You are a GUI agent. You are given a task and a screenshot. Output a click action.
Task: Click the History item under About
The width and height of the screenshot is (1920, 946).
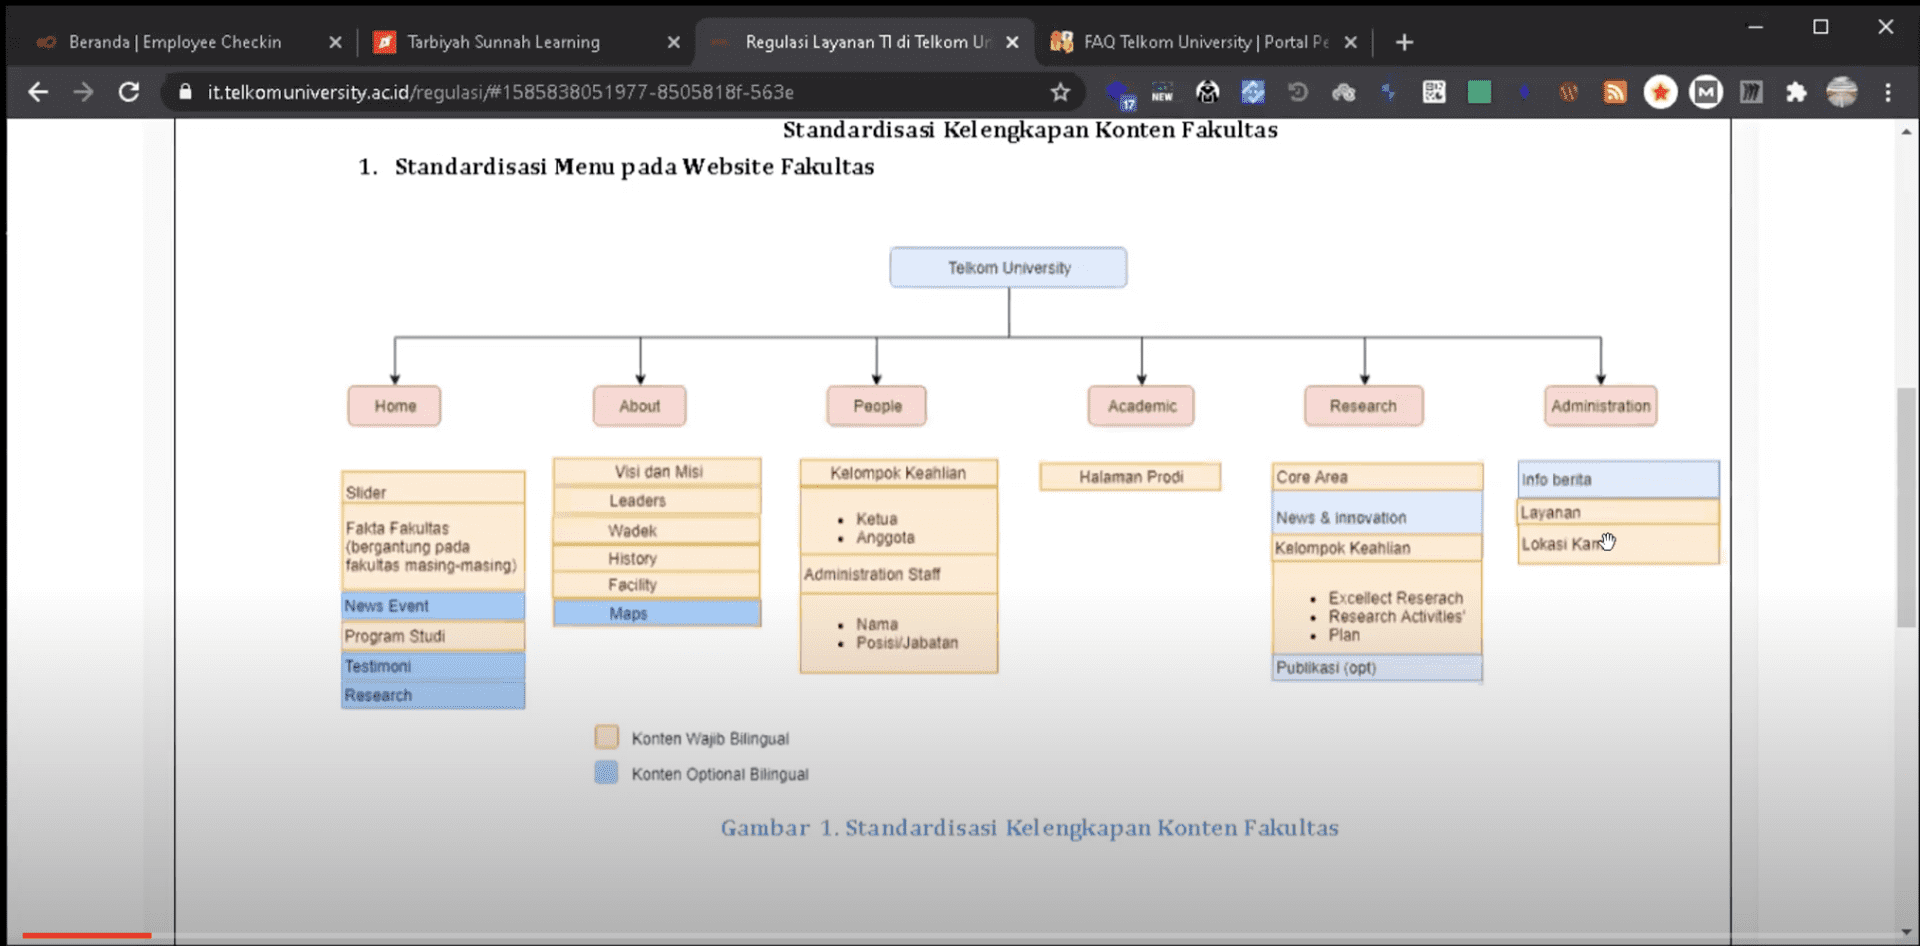point(657,558)
